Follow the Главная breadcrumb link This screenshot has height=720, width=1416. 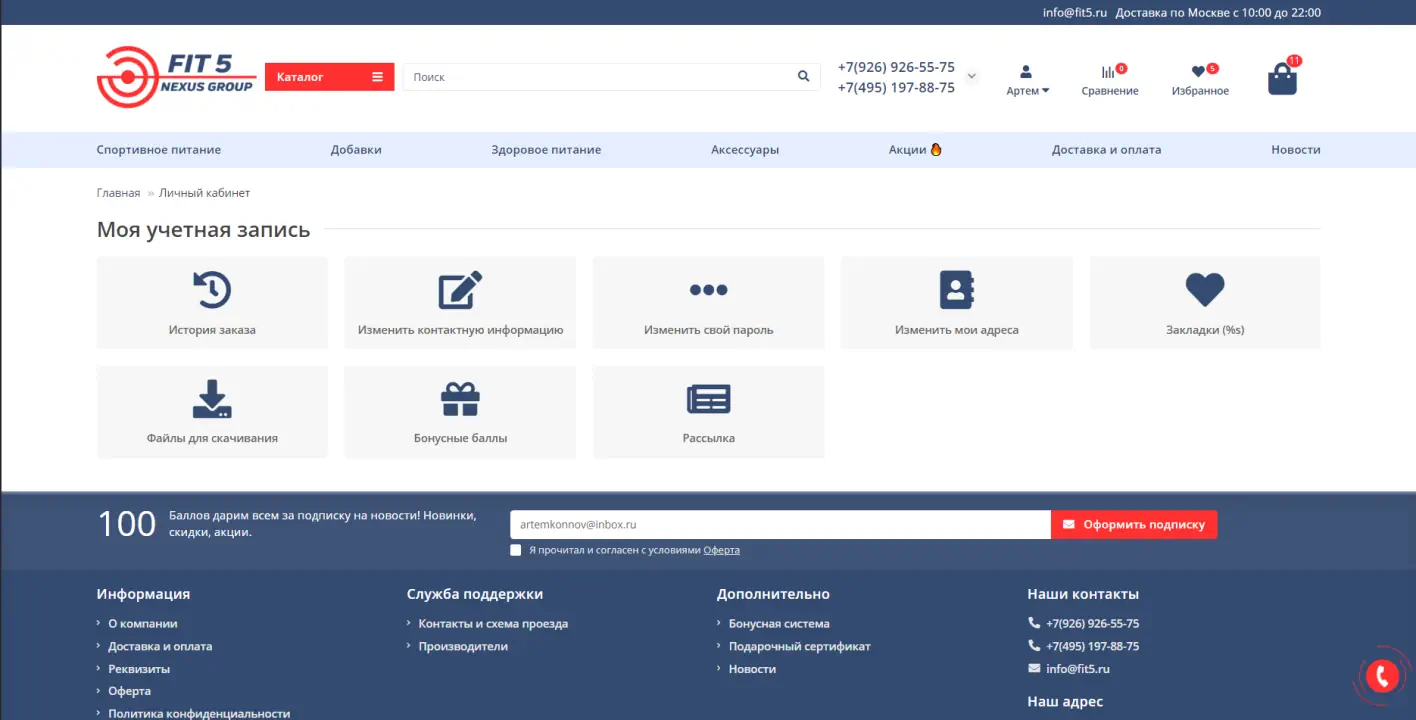[x=118, y=193]
